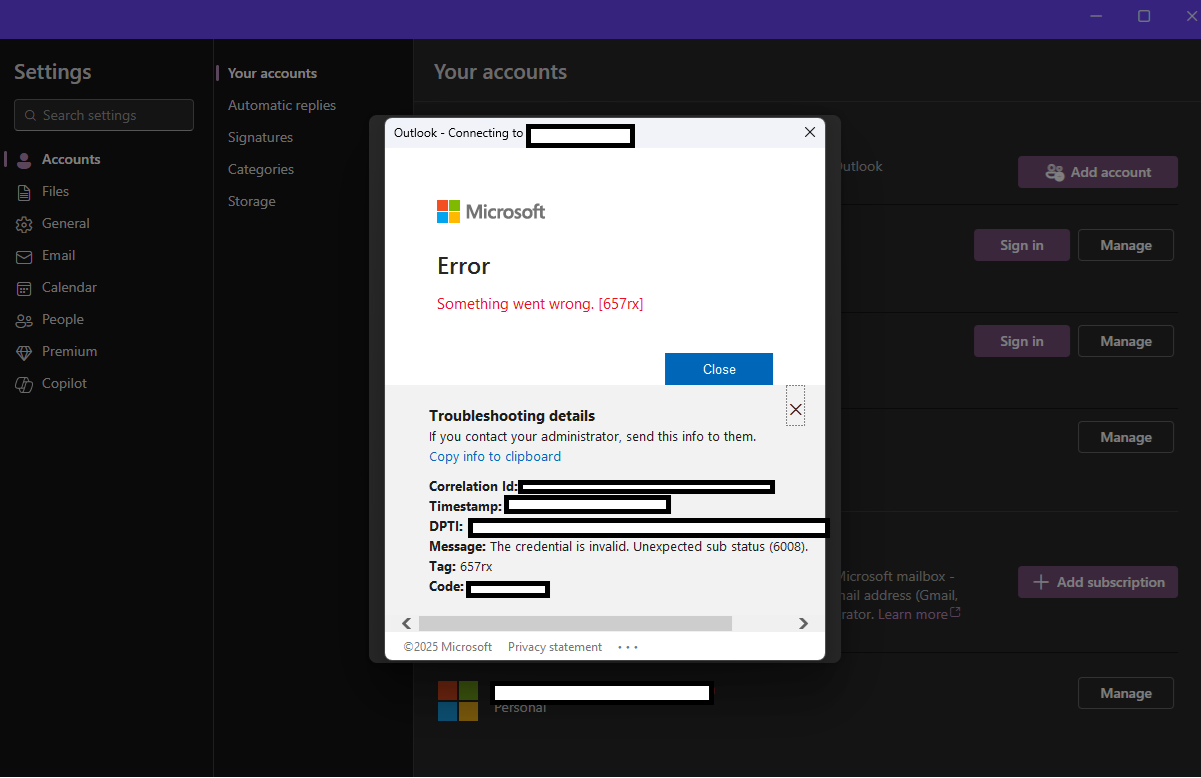Dismiss the Troubleshooting details panel
The image size is (1201, 778).
(796, 409)
